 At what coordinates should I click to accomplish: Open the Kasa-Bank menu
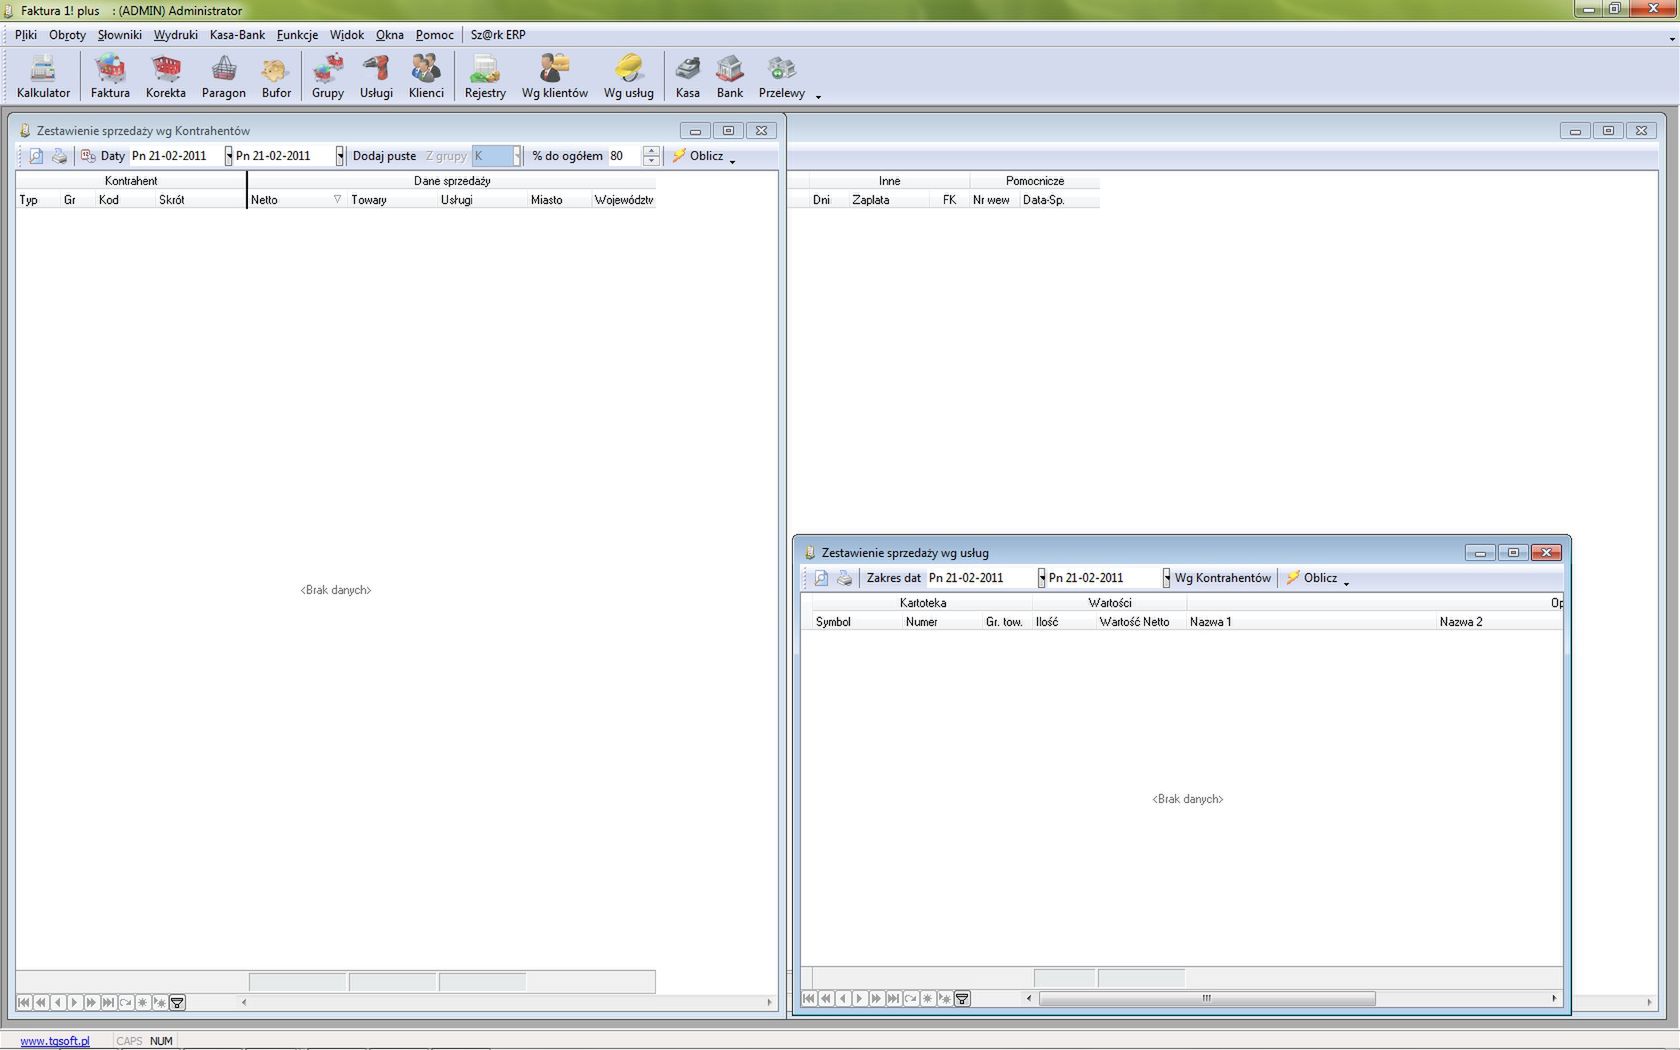tap(237, 35)
